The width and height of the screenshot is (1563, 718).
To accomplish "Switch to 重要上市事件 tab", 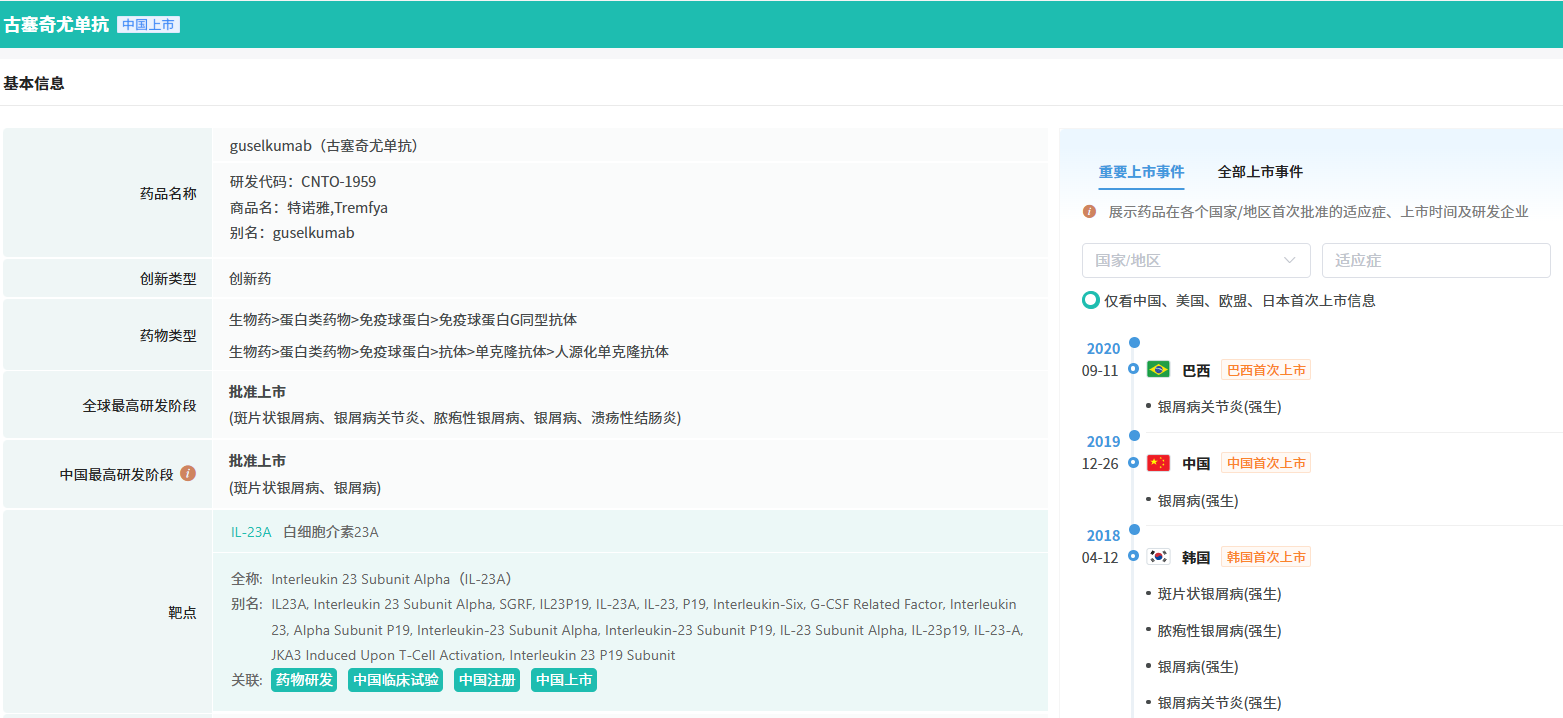I will [1141, 172].
